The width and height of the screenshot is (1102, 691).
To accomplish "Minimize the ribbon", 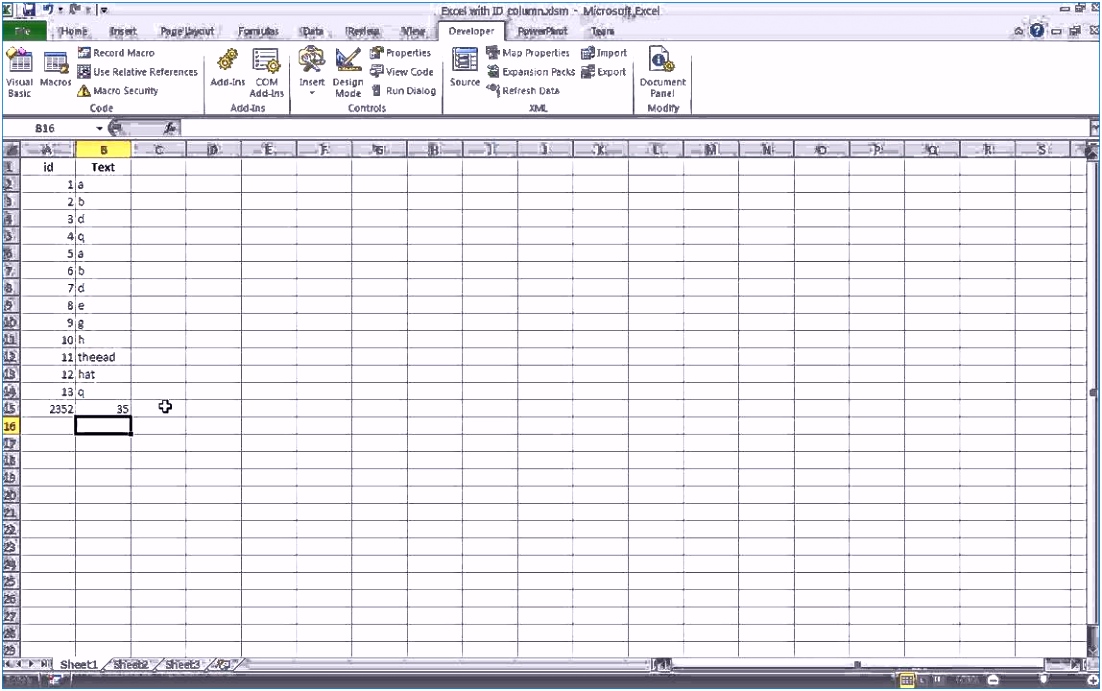I will [x=1018, y=32].
